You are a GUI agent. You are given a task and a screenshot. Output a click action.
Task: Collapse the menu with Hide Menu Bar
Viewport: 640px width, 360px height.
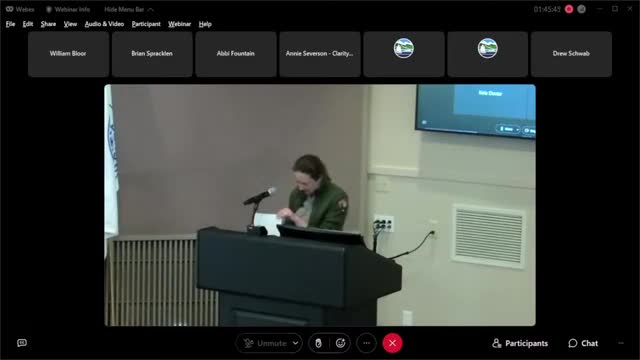129,9
